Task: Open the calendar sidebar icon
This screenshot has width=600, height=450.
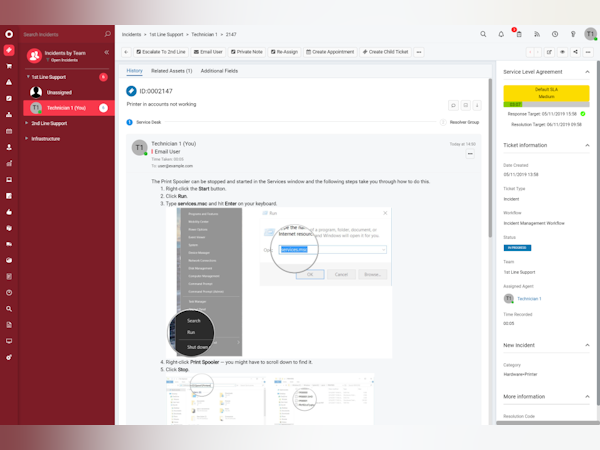Action: click(x=9, y=131)
